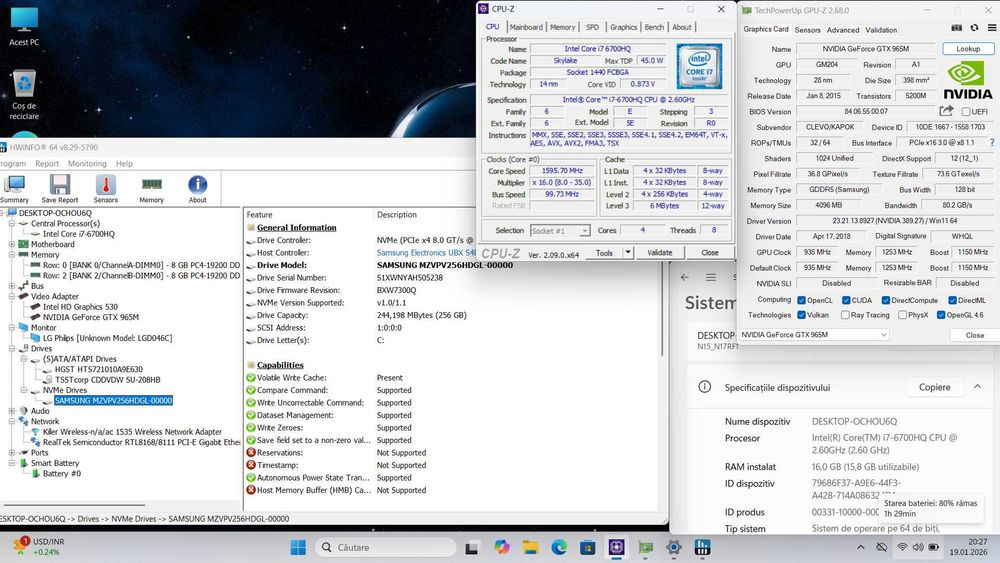Click the GPU-Z refresh icon

point(974,28)
